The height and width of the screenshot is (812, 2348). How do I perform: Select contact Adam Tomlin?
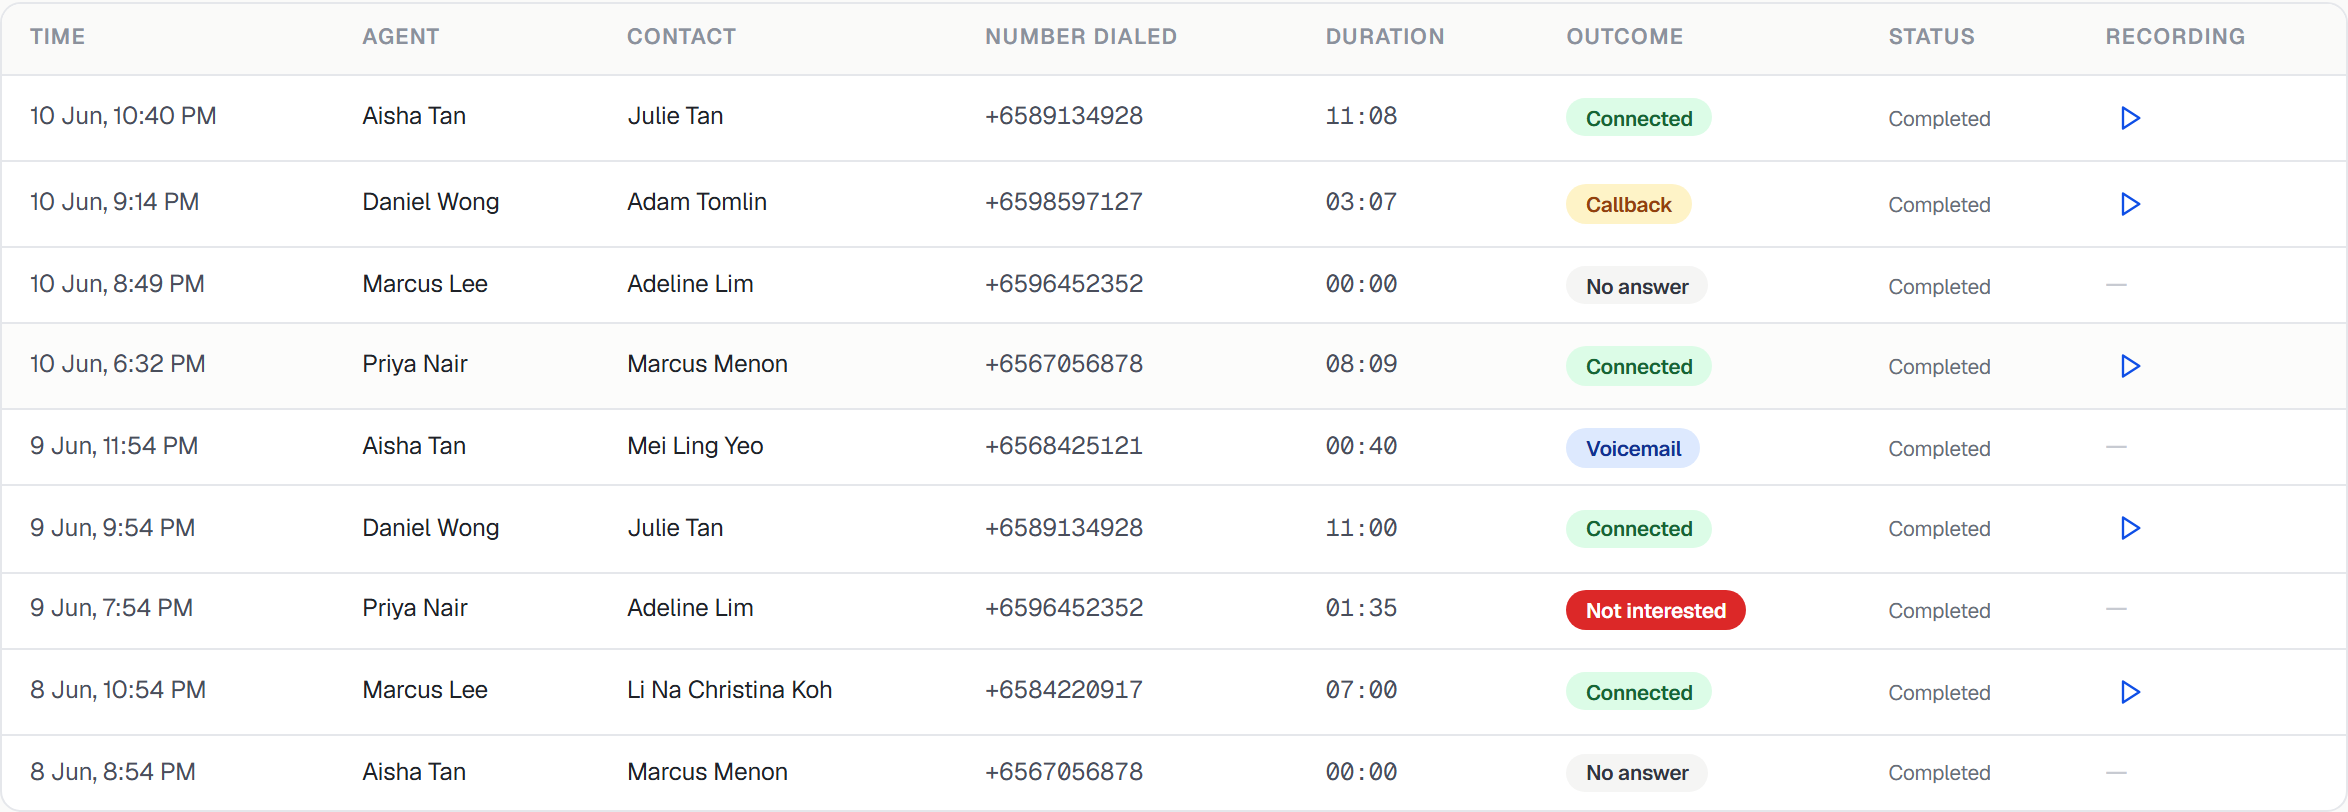(697, 202)
